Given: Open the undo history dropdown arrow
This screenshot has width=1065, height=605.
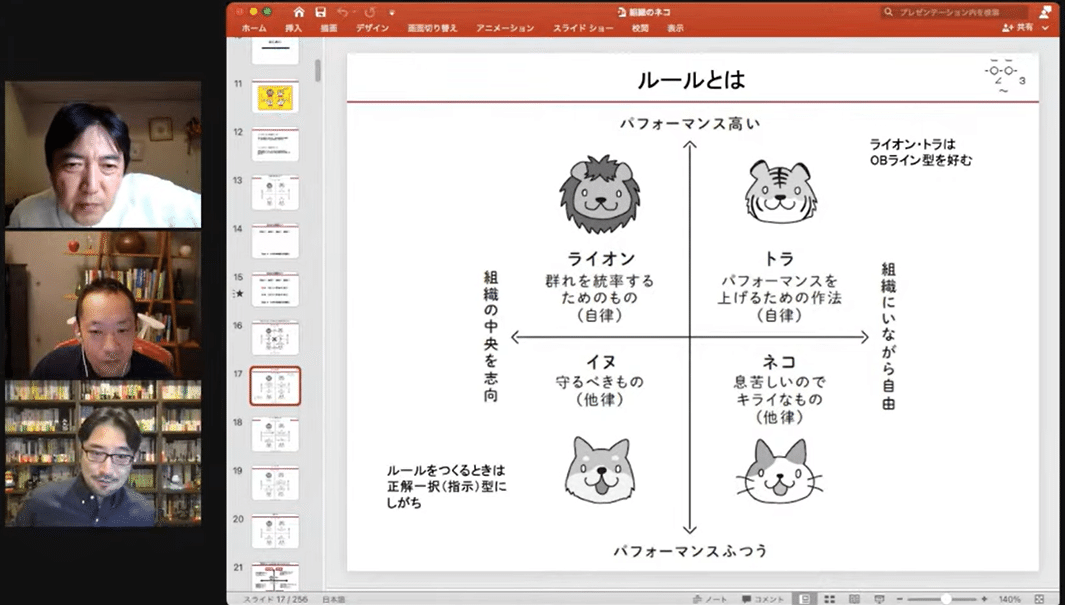Looking at the screenshot, I should tap(354, 12).
